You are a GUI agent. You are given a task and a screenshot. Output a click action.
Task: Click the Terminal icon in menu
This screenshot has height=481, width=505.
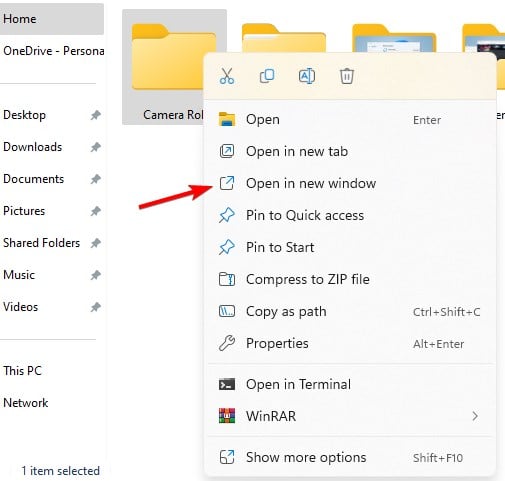coord(227,384)
